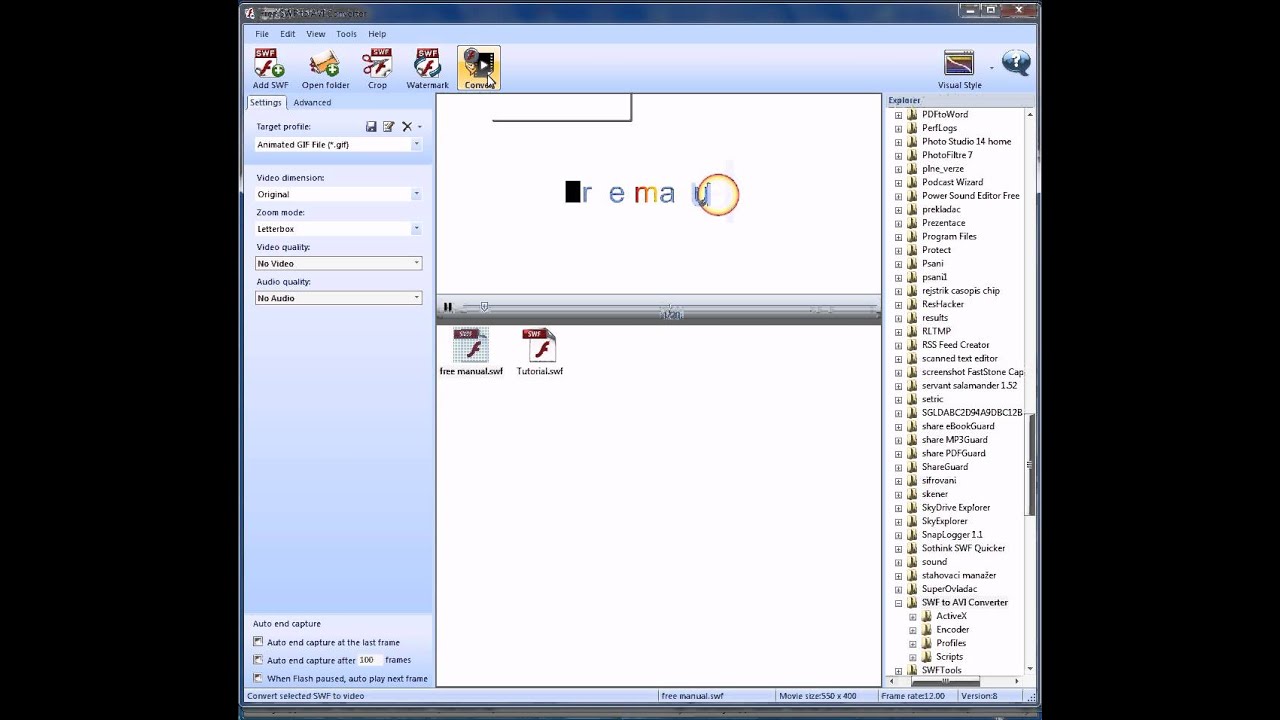Click the Profiles subfolder icon

click(926, 643)
